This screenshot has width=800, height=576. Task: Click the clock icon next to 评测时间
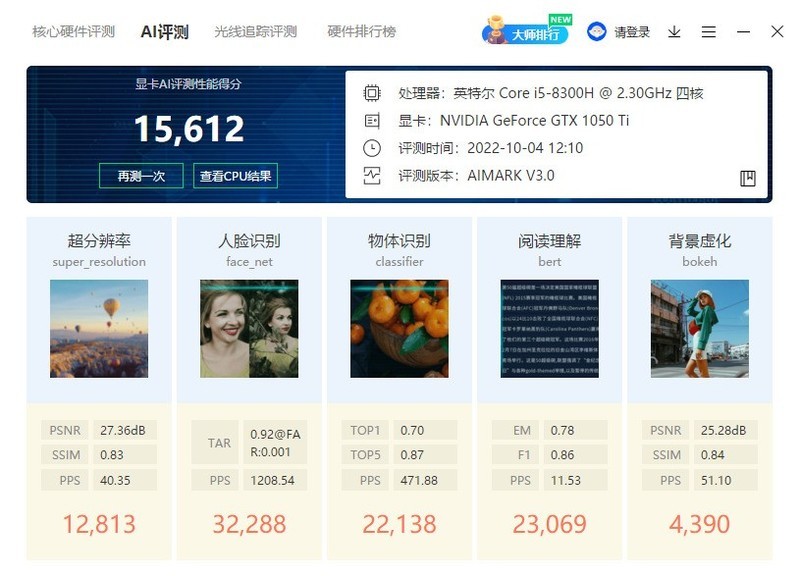(372, 149)
